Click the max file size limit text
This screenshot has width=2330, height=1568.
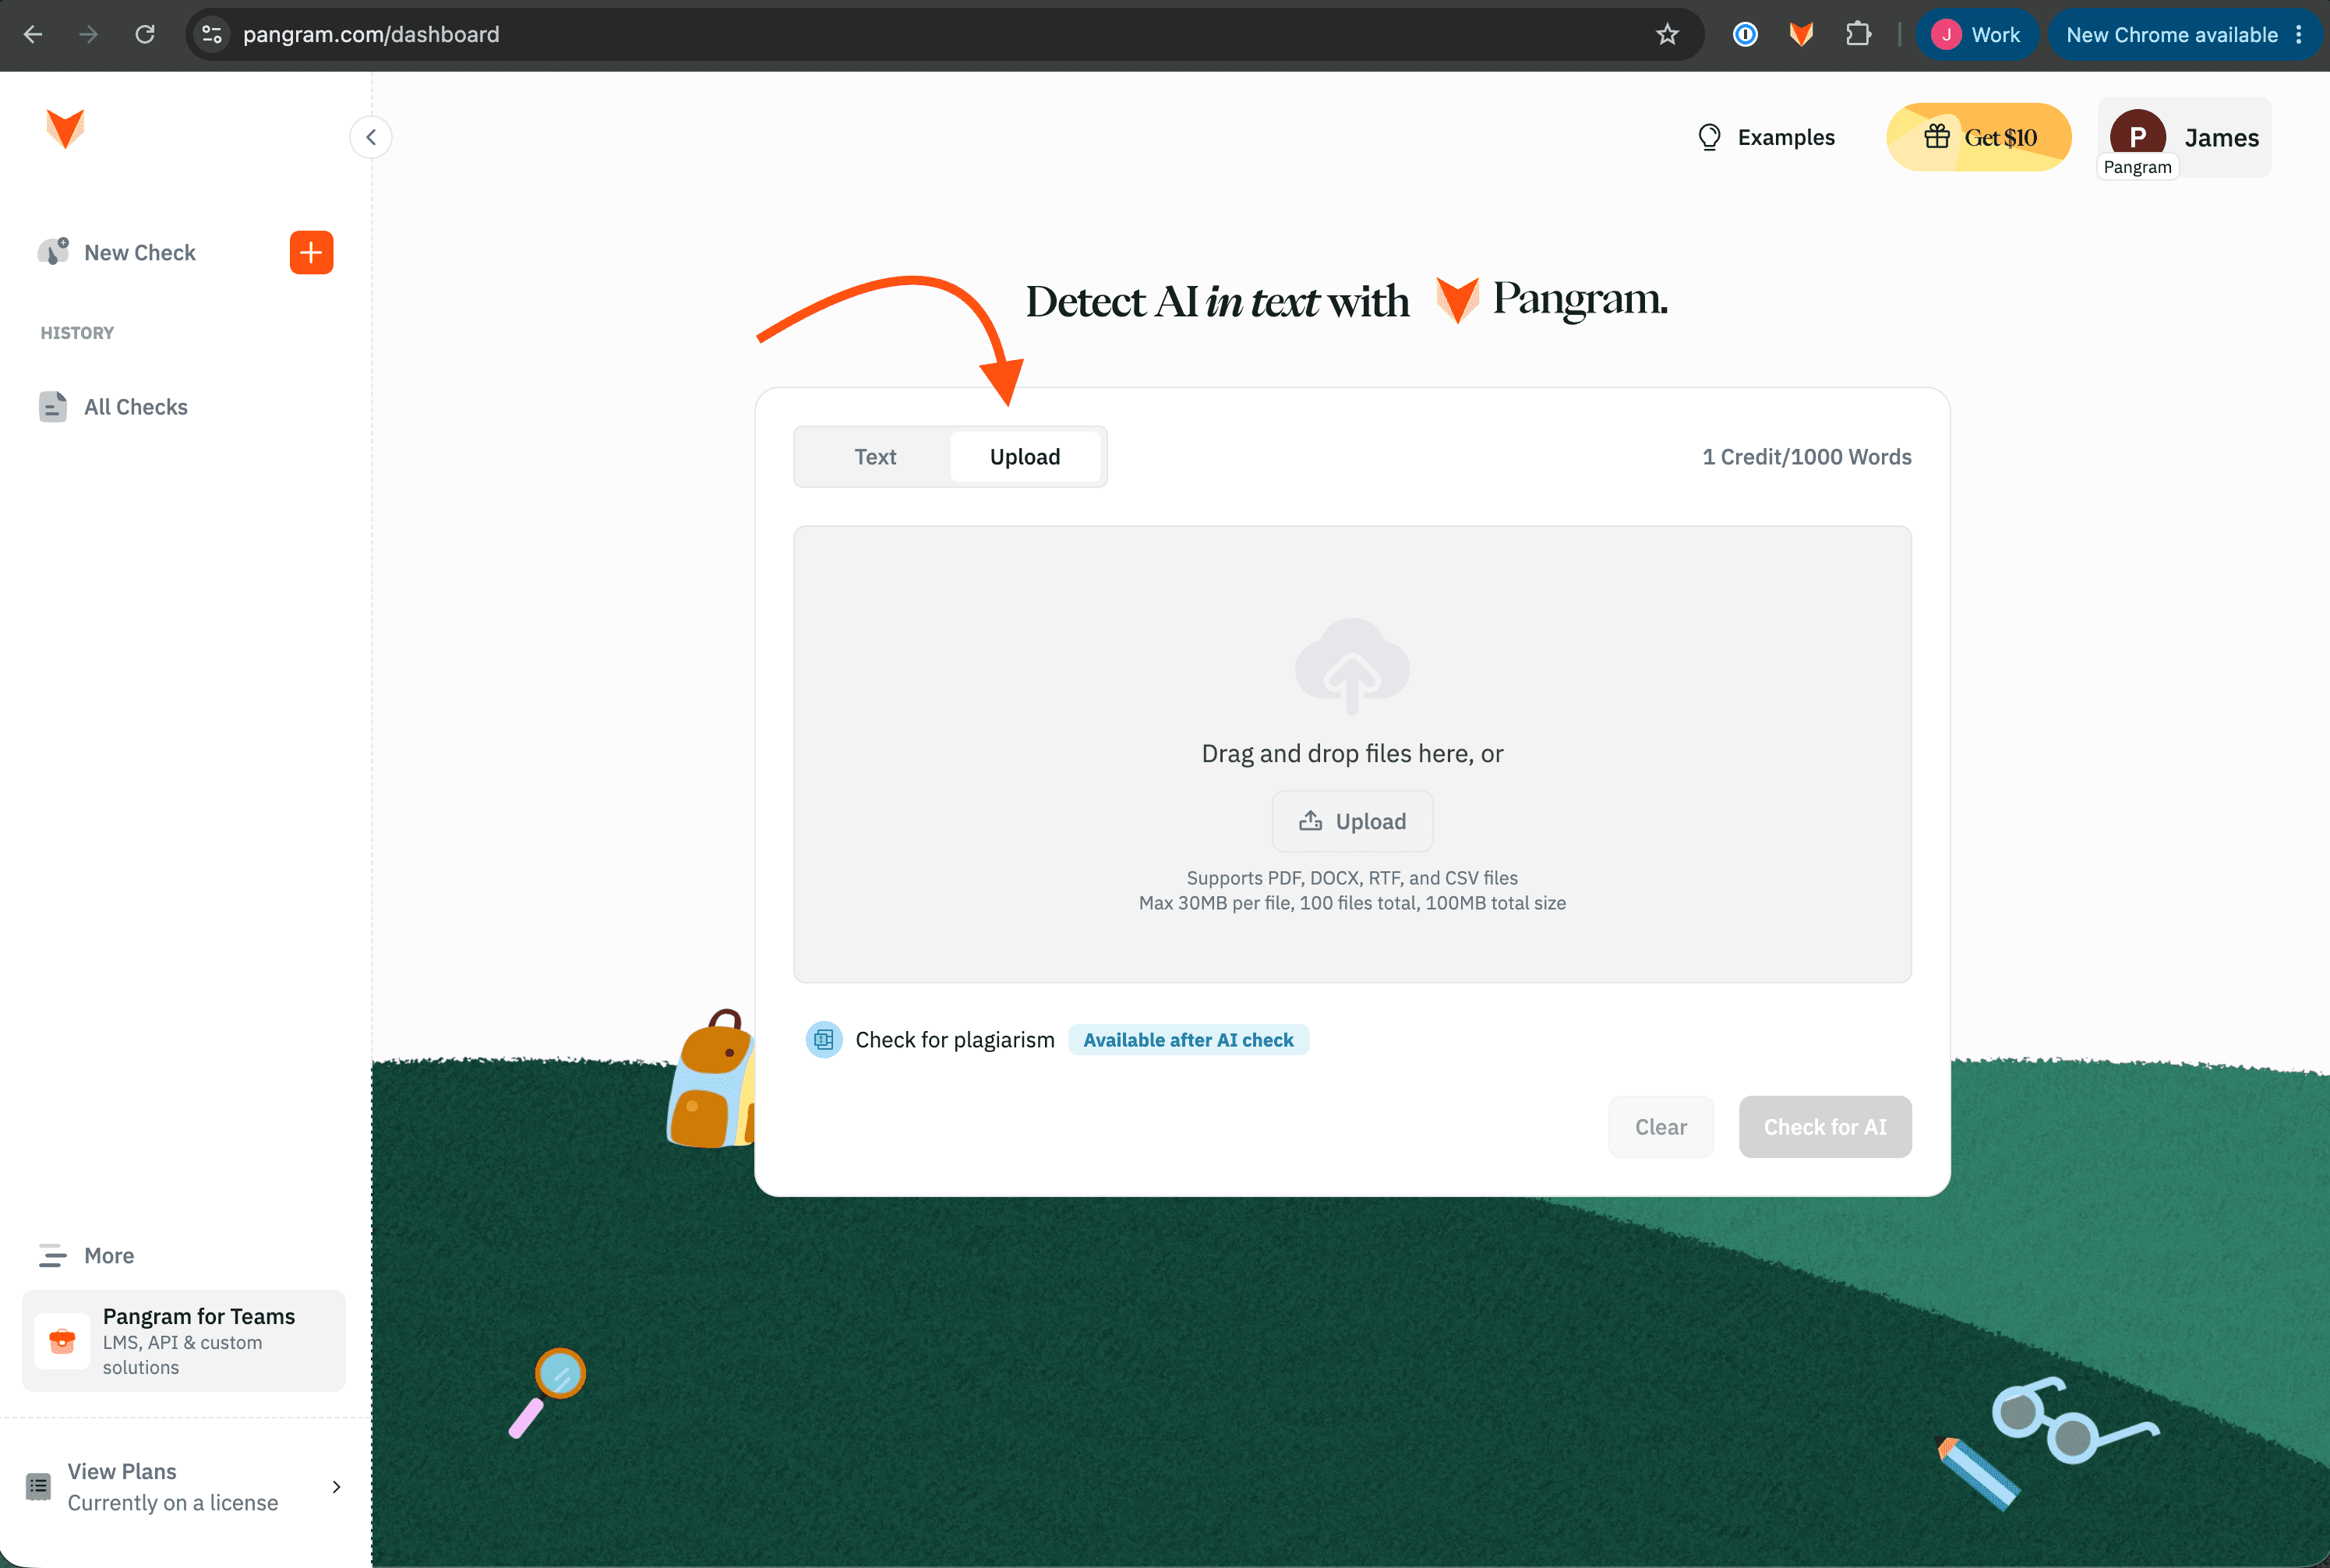point(1352,903)
